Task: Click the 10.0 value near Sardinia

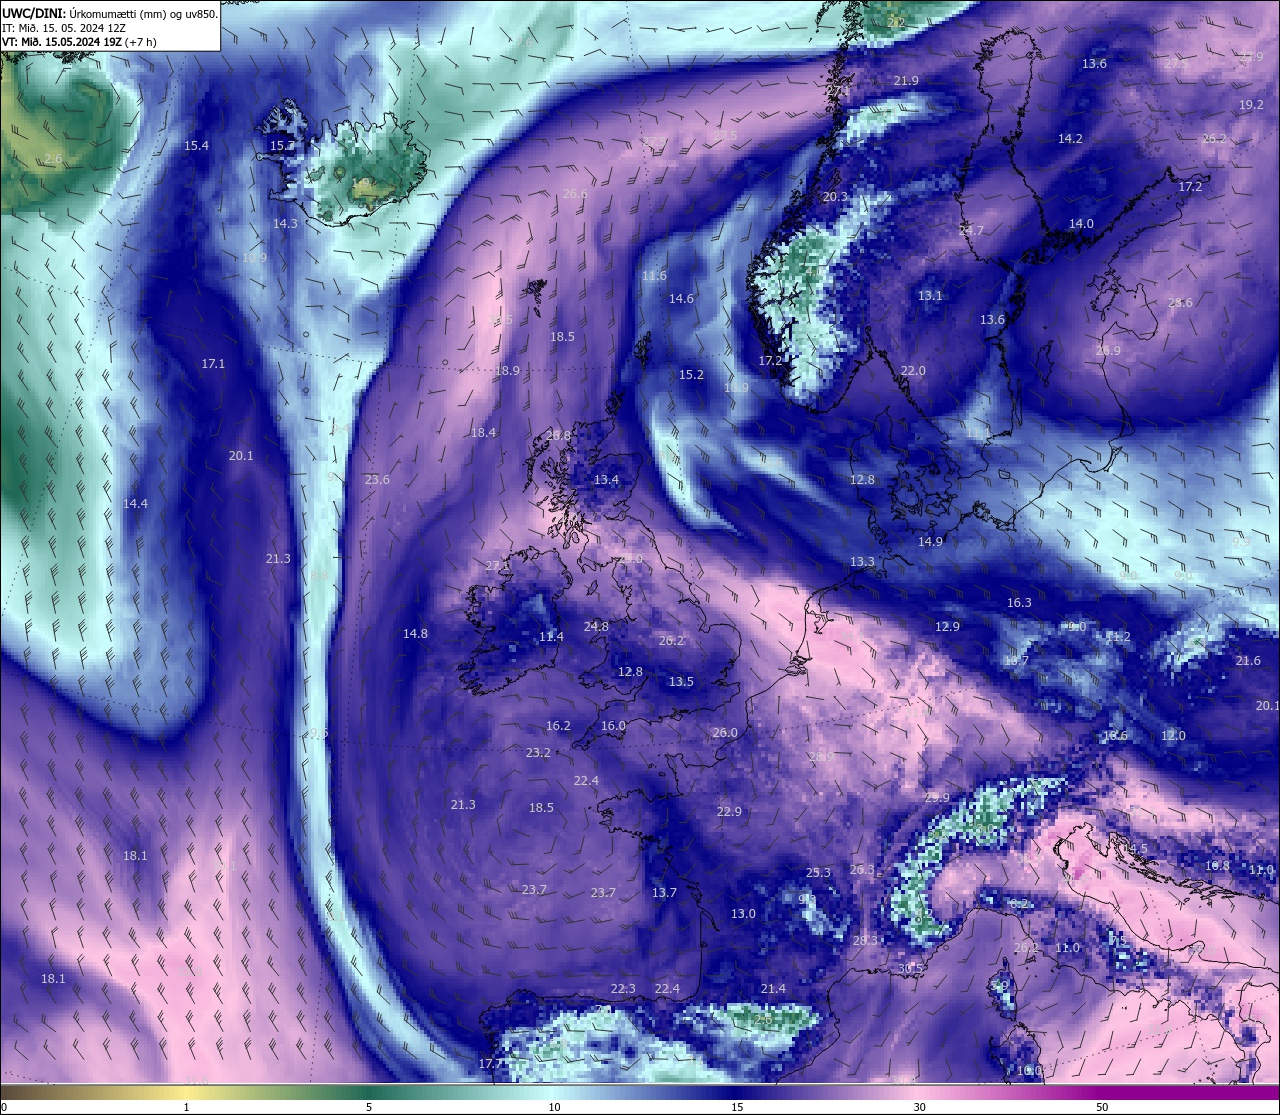Action: [x=1029, y=1071]
